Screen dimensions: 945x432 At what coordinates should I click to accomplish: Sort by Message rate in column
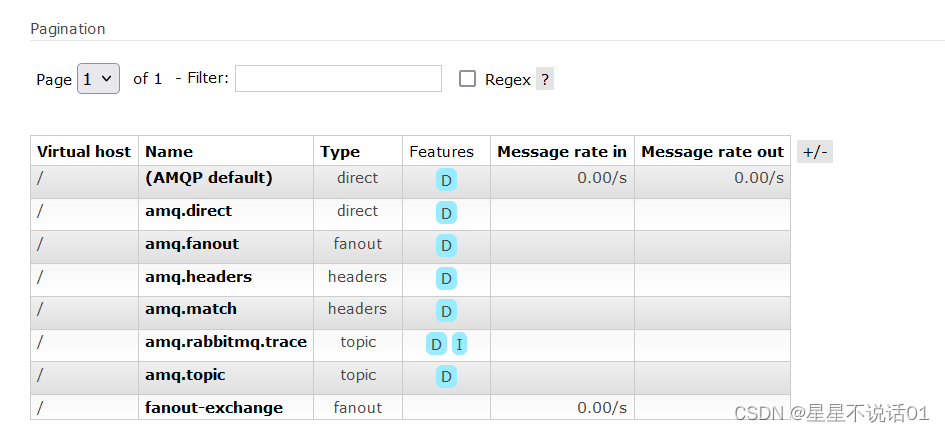tap(562, 152)
